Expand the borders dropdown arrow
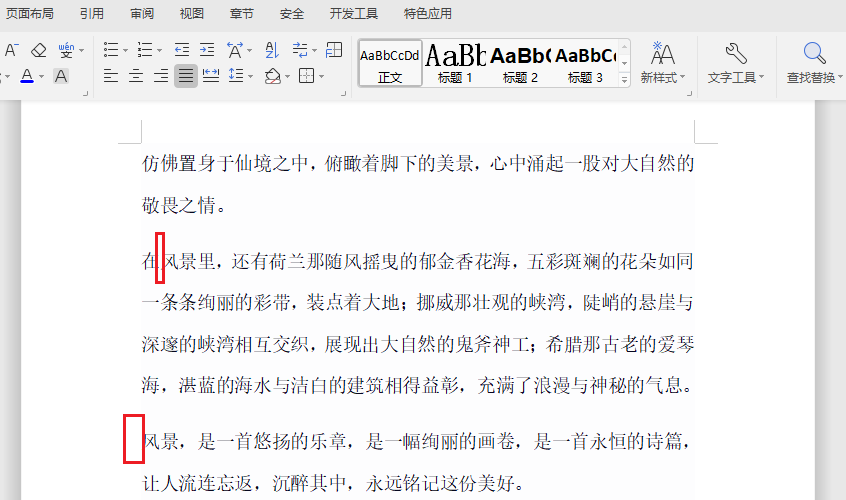This screenshot has width=846, height=500. (321, 77)
